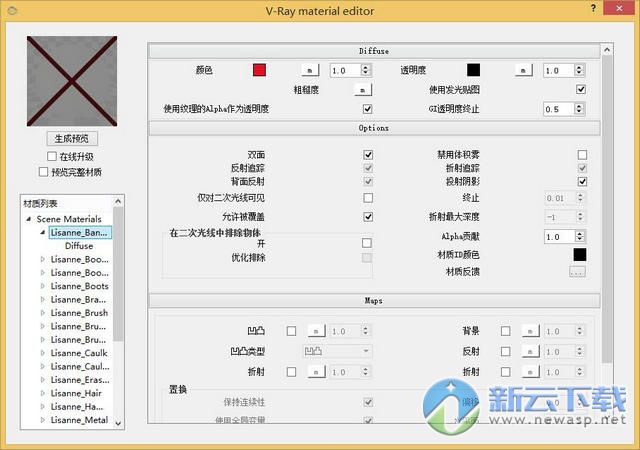The image size is (640, 450).
Task: Click the settings panel scroll up arrow
Action: [x=607, y=50]
